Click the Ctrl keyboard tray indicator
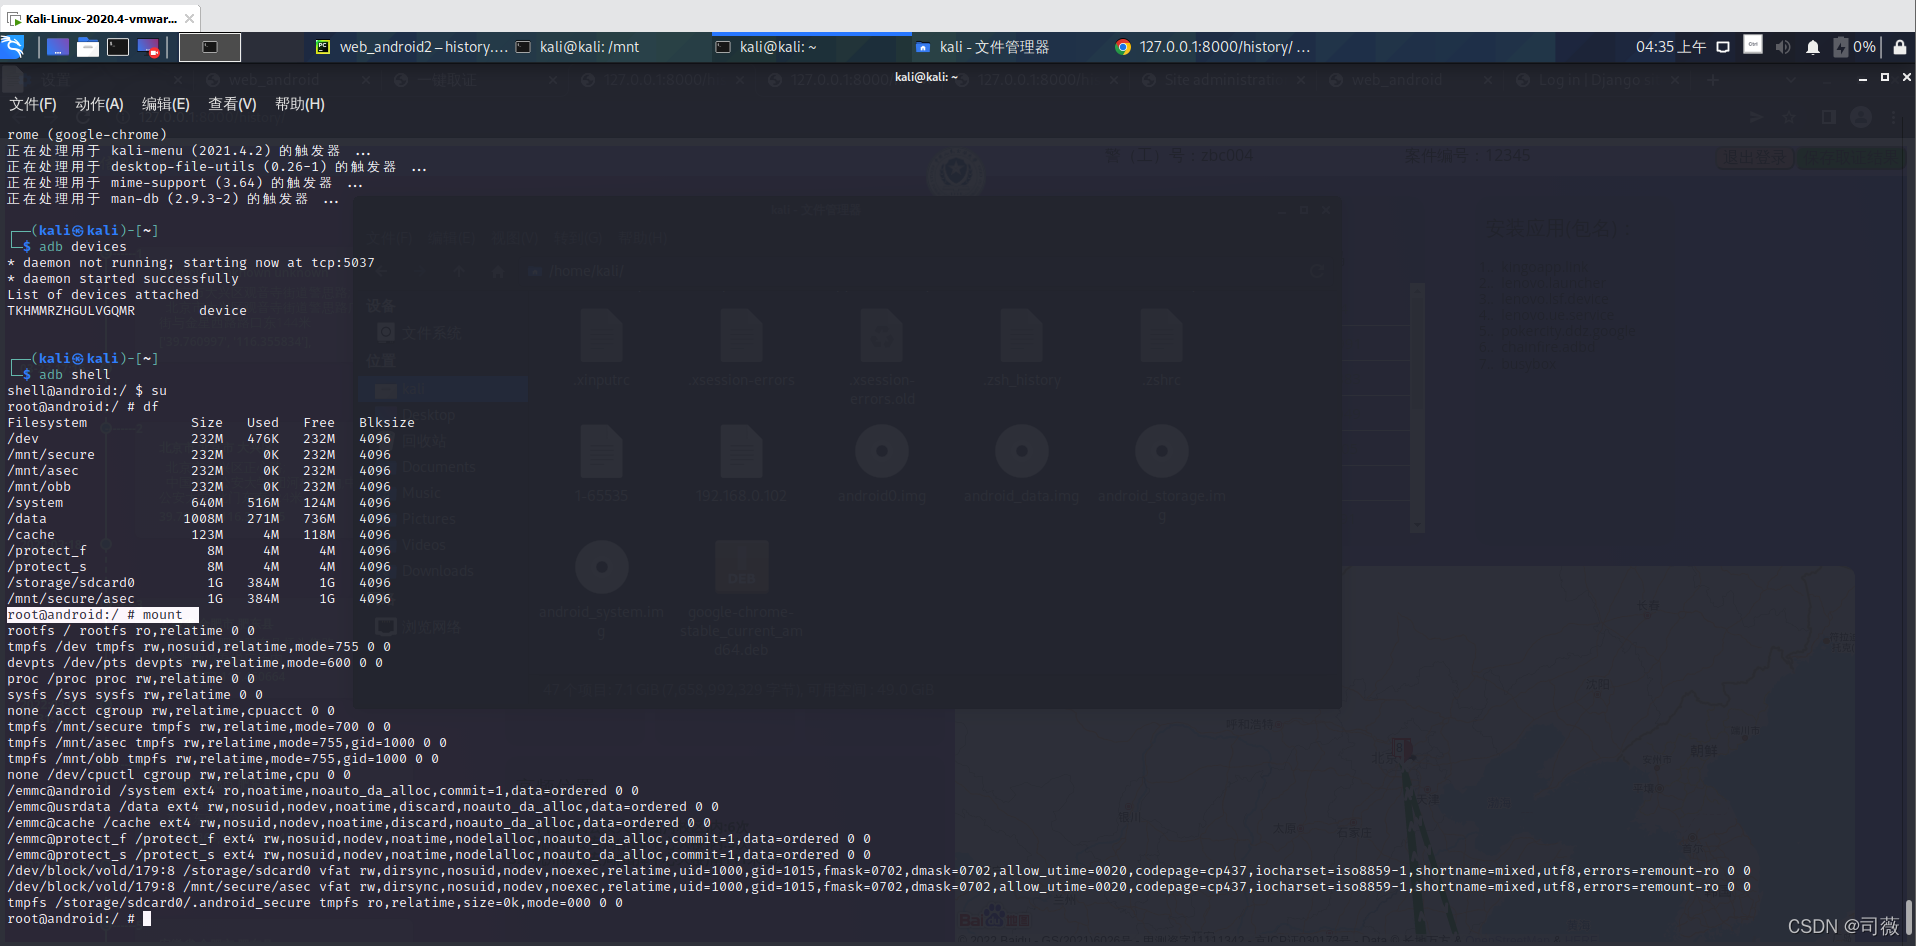 tap(1753, 45)
